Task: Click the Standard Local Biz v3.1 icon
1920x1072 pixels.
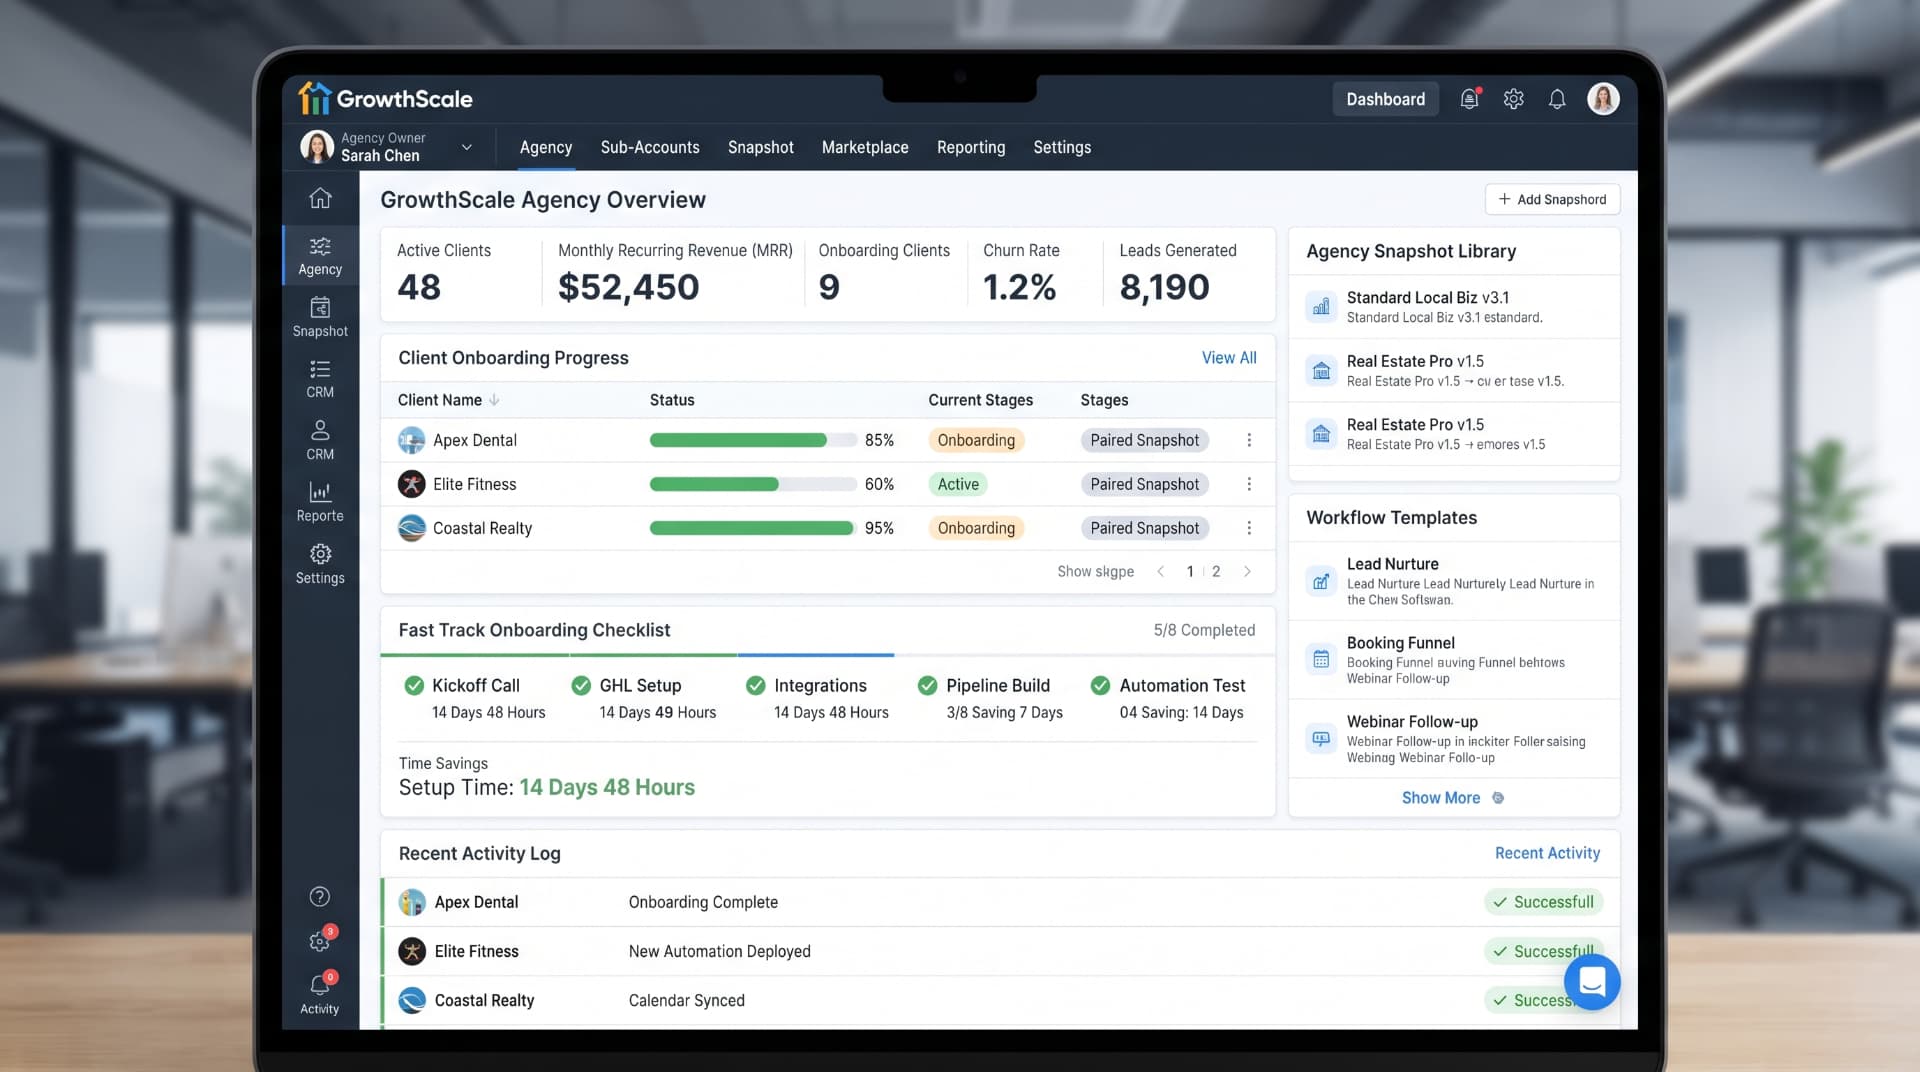Action: click(1321, 307)
